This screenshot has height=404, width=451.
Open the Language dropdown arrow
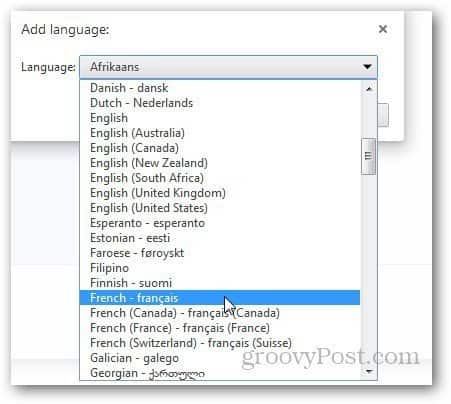[367, 67]
